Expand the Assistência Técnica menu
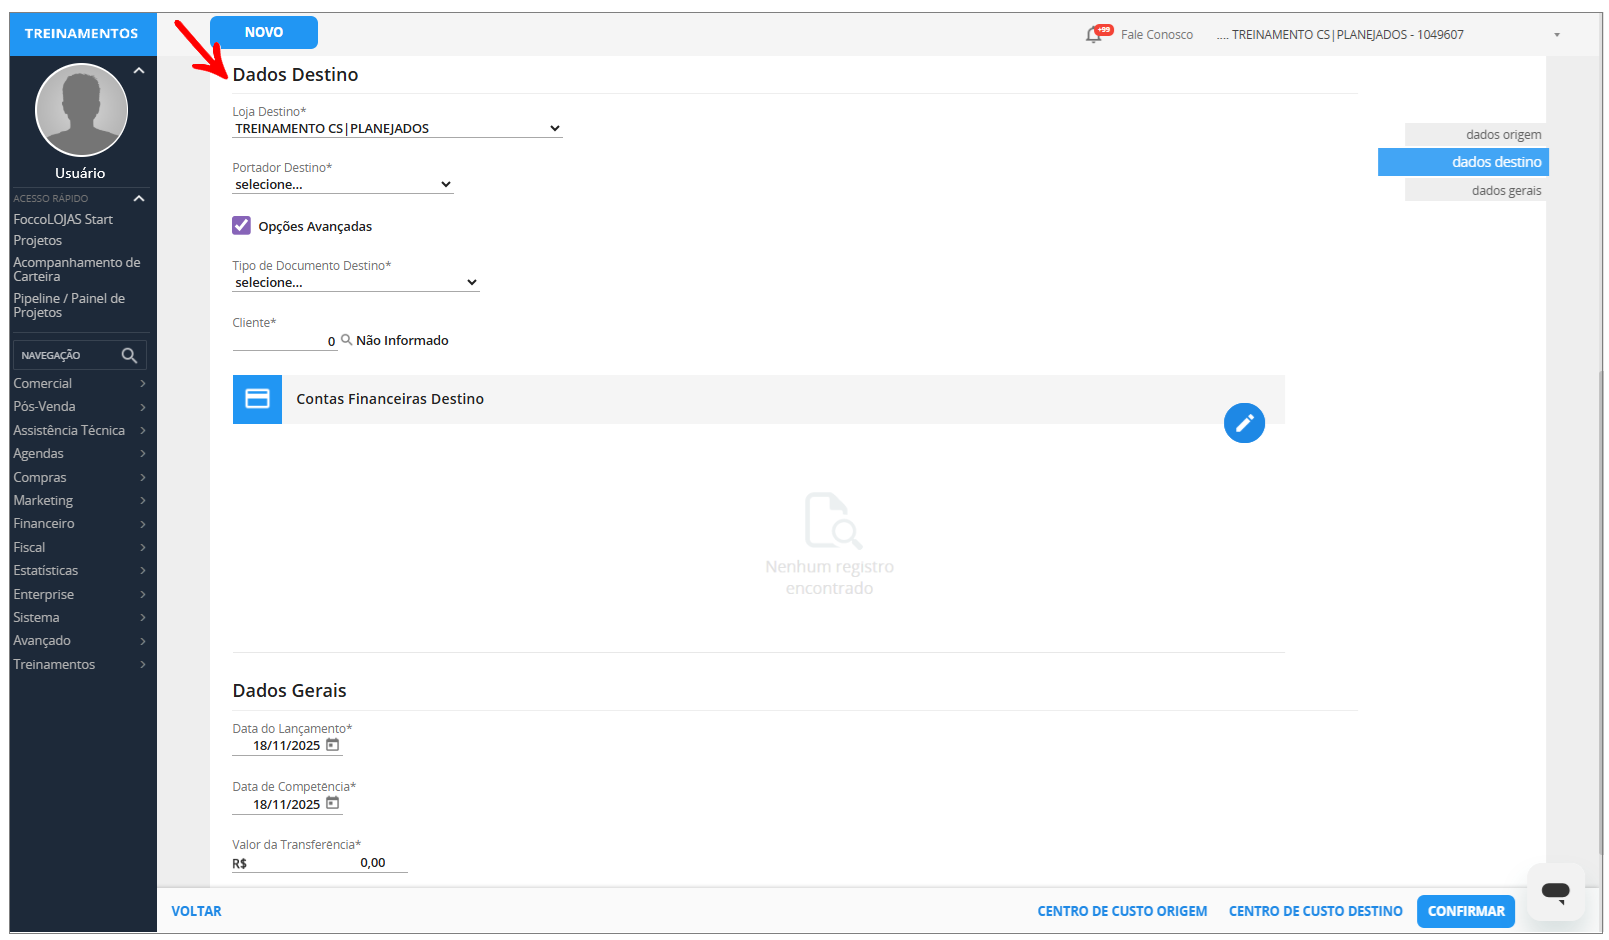 80,431
